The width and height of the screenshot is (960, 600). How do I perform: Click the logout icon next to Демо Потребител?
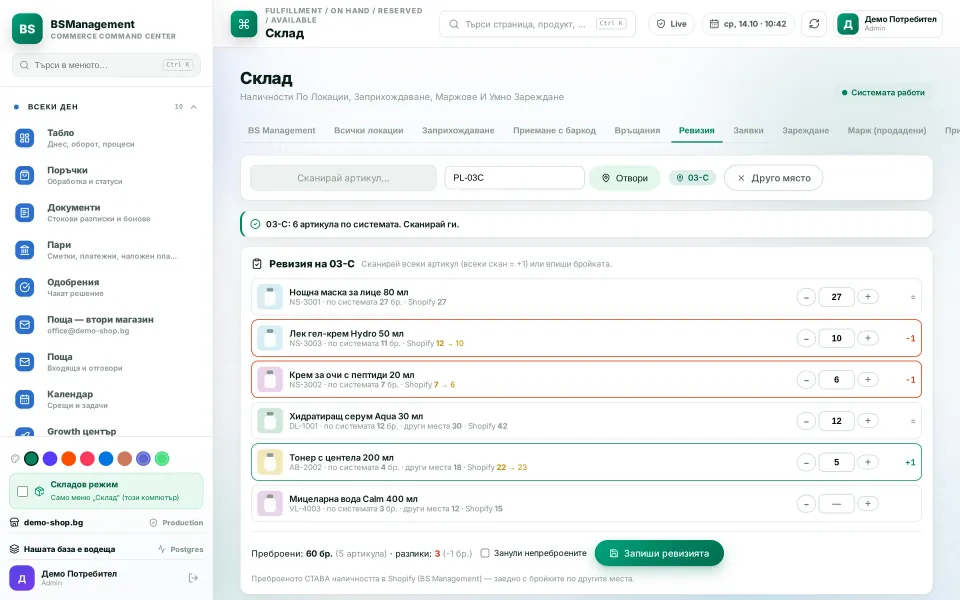(x=193, y=578)
